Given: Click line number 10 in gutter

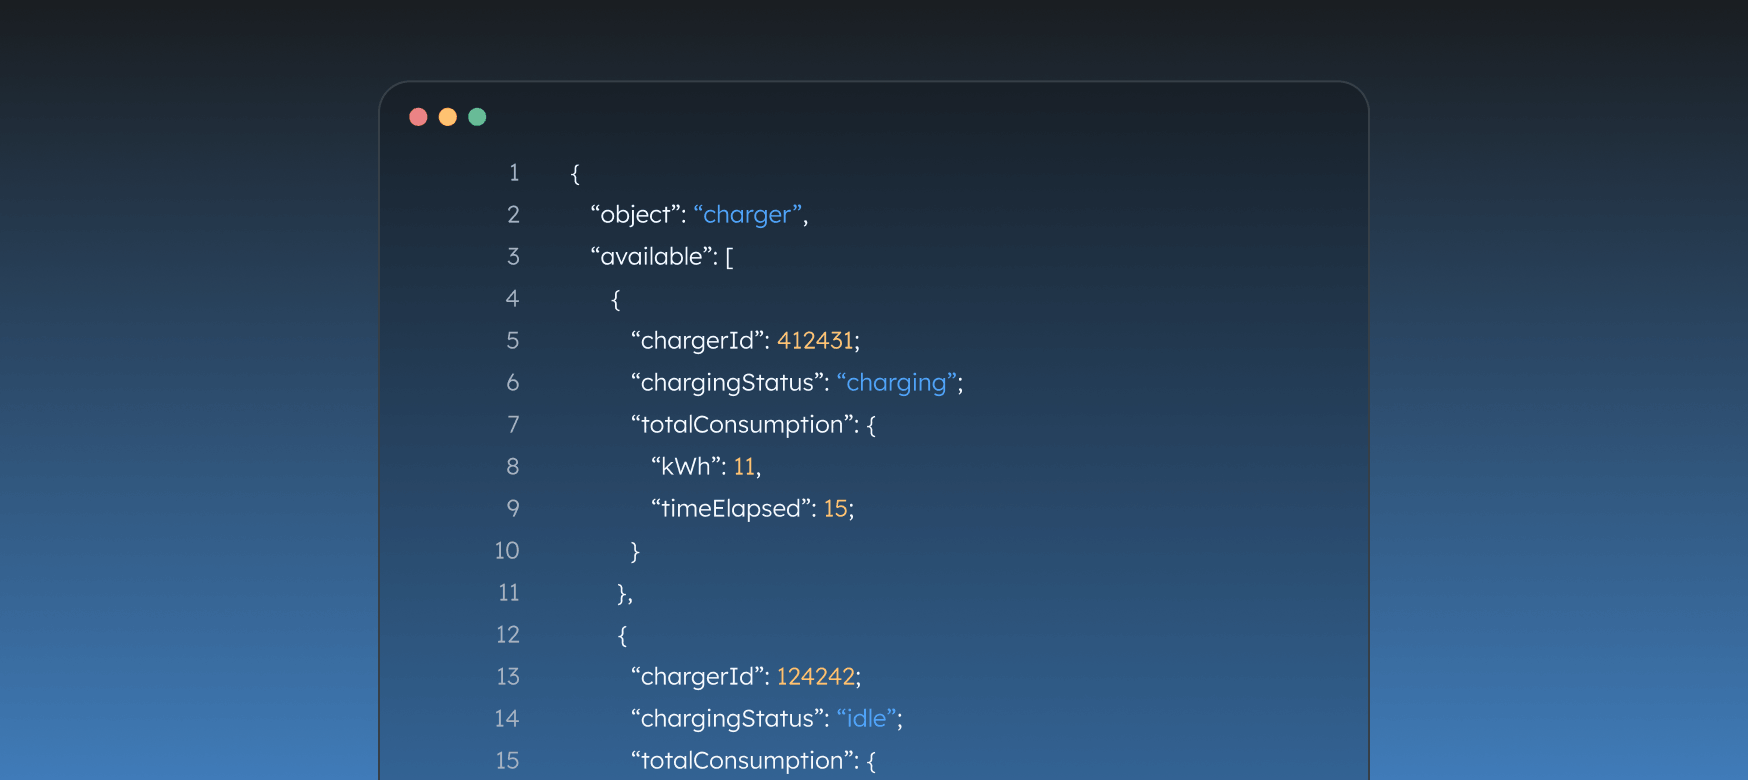Looking at the screenshot, I should coord(507,551).
